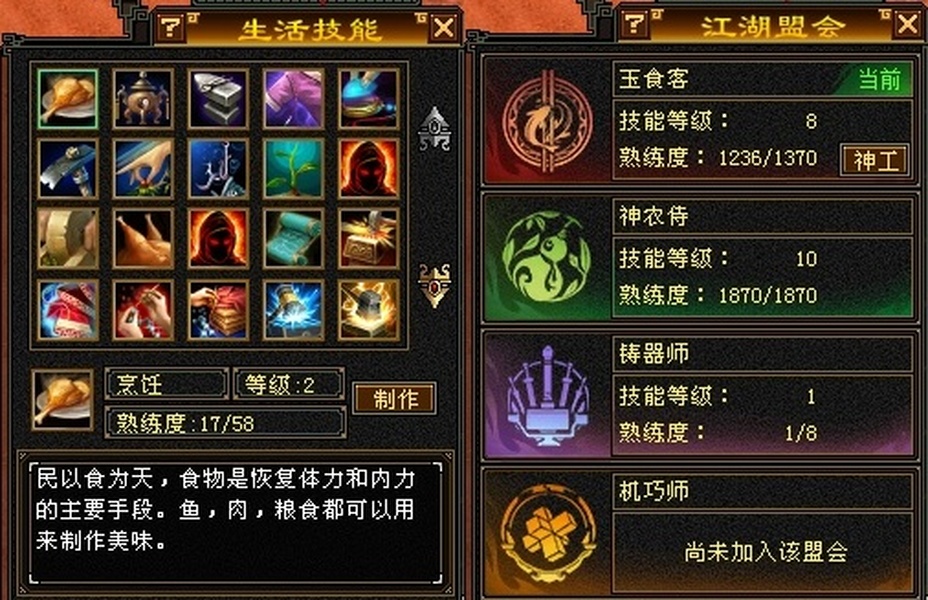Select the blue scroll skill icon
This screenshot has height=600, width=928.
click(294, 238)
